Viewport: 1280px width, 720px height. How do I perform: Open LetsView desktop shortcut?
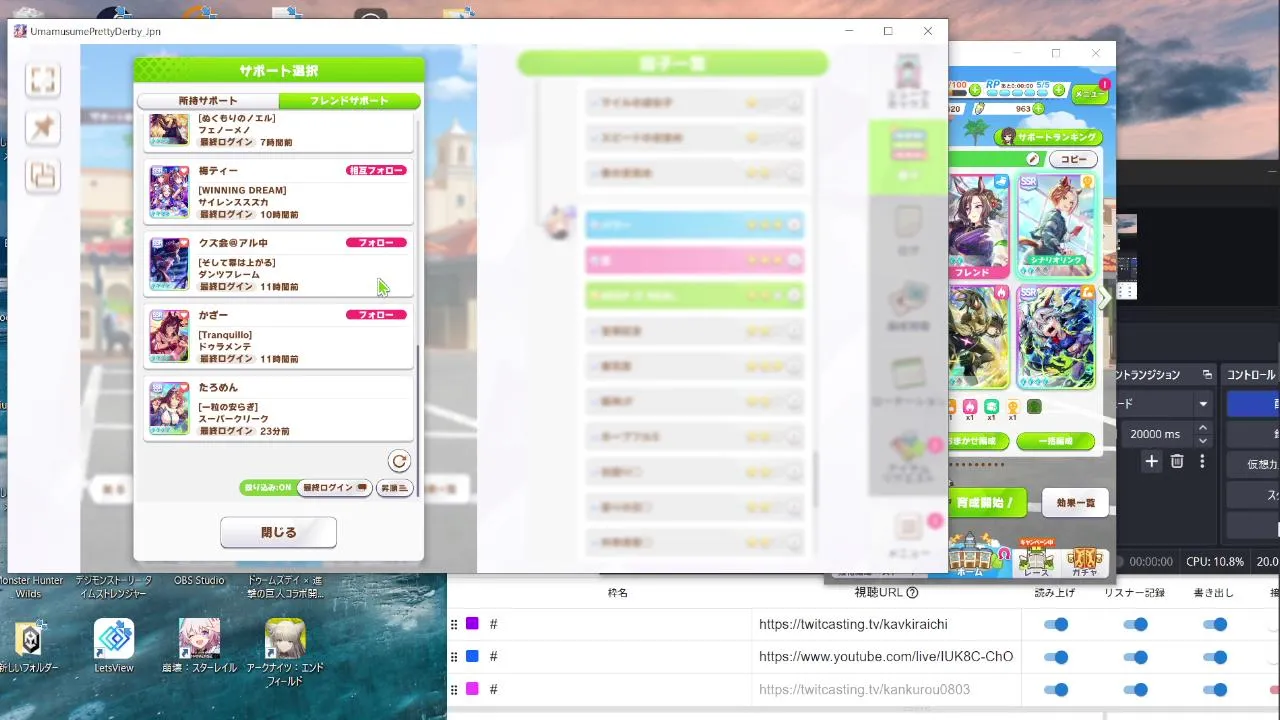click(114, 645)
